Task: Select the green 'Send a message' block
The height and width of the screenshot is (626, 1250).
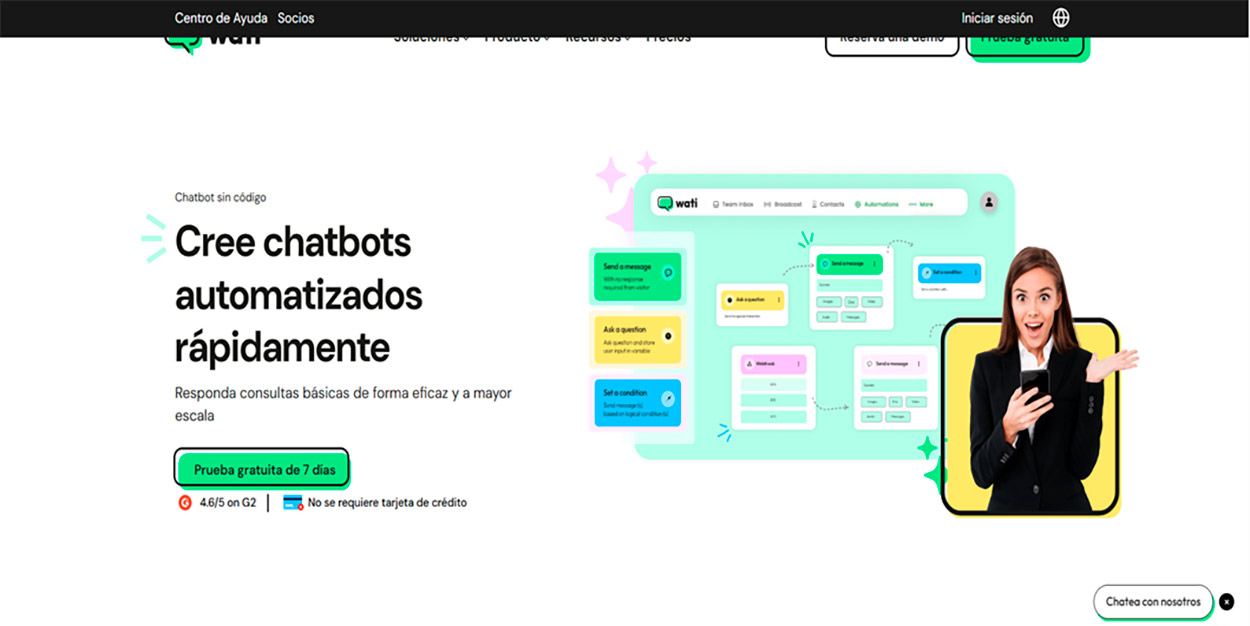Action: click(637, 277)
